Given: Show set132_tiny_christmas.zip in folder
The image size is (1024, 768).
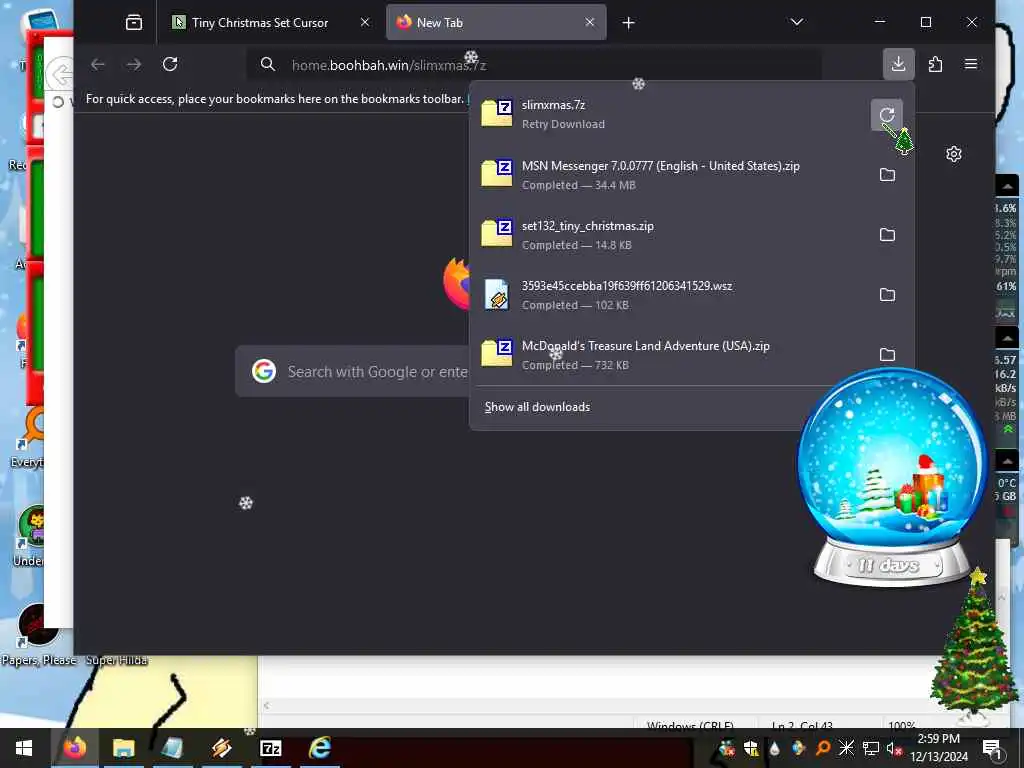Looking at the screenshot, I should (x=887, y=234).
